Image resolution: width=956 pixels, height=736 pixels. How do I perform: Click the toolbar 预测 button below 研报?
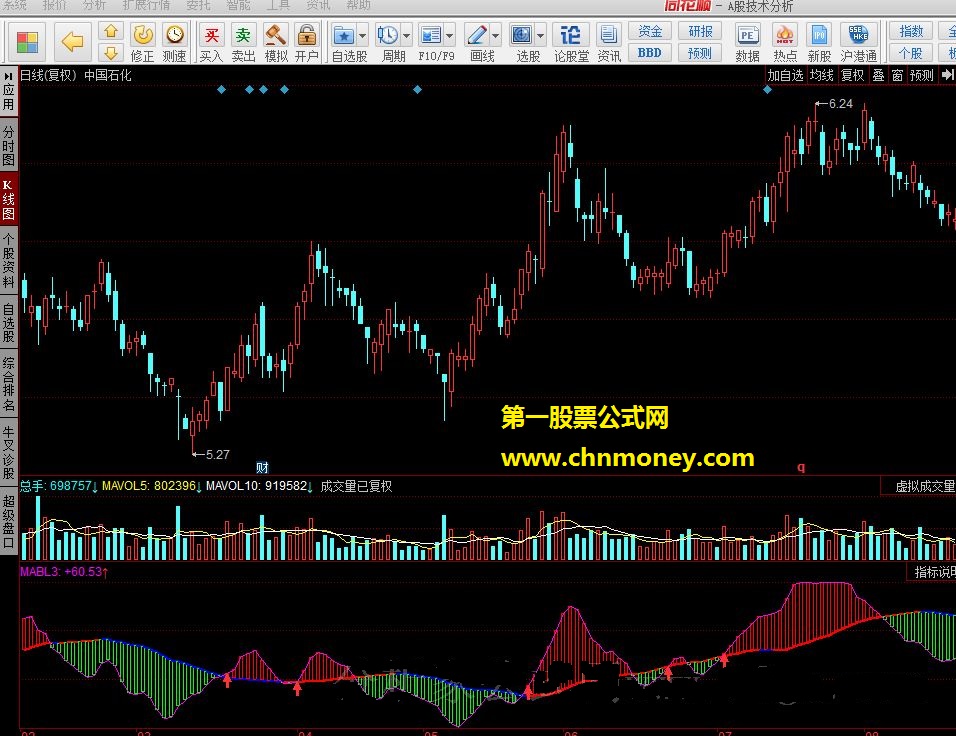700,53
